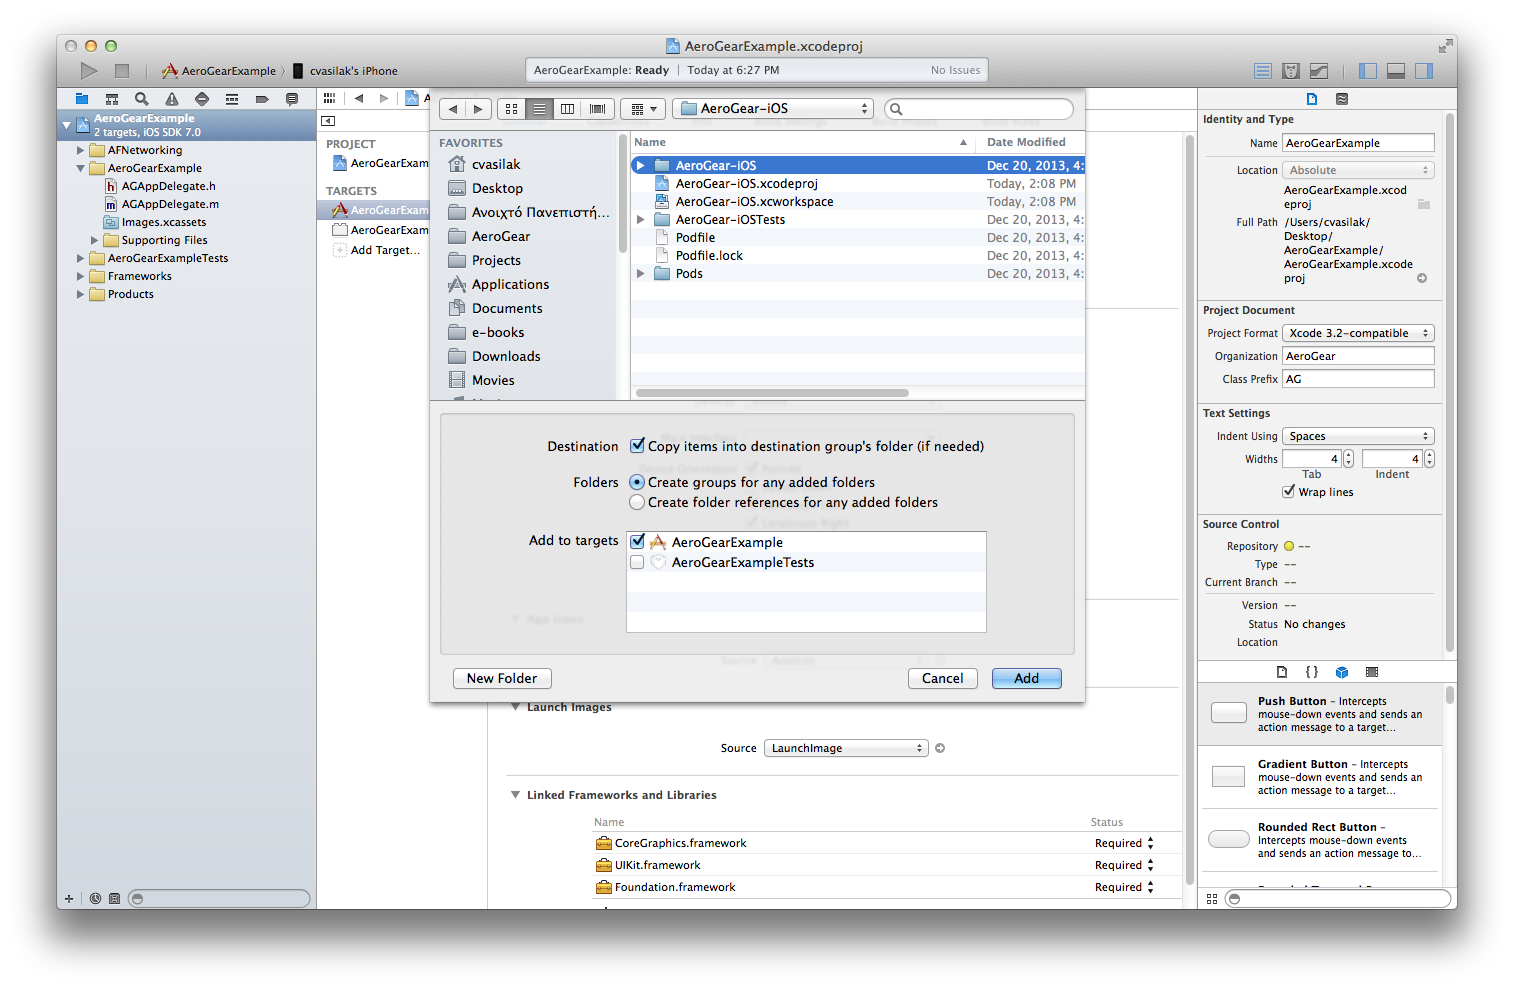Open the AeroGear-iOS path dropdown
1514x988 pixels.
(773, 109)
